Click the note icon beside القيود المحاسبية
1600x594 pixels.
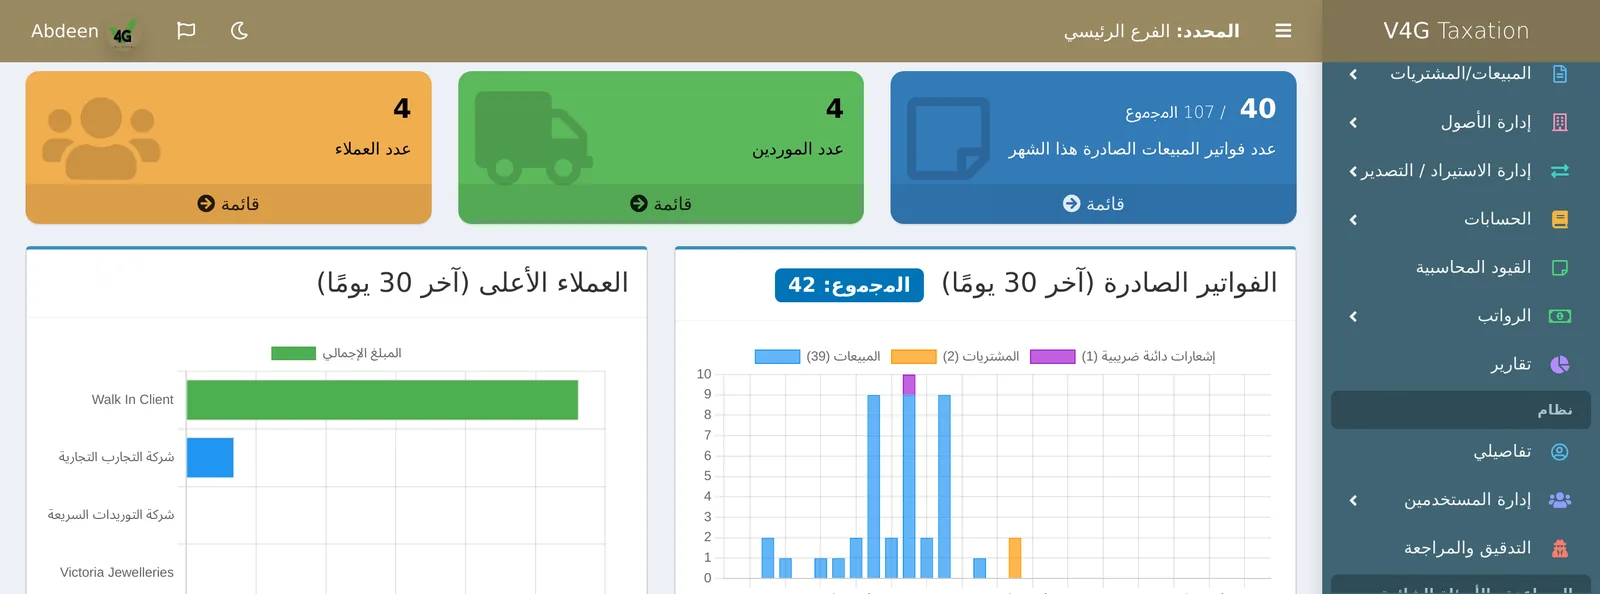tap(1560, 268)
